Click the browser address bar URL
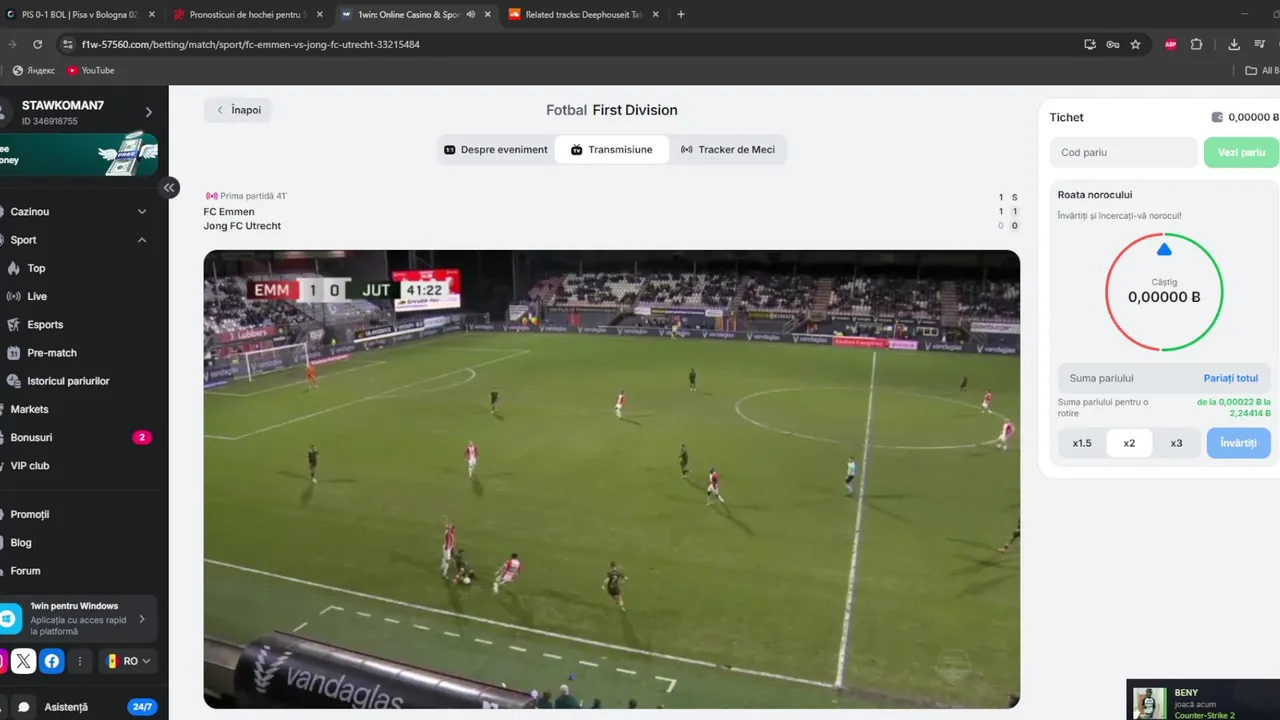The image size is (1280, 720). (x=250, y=44)
